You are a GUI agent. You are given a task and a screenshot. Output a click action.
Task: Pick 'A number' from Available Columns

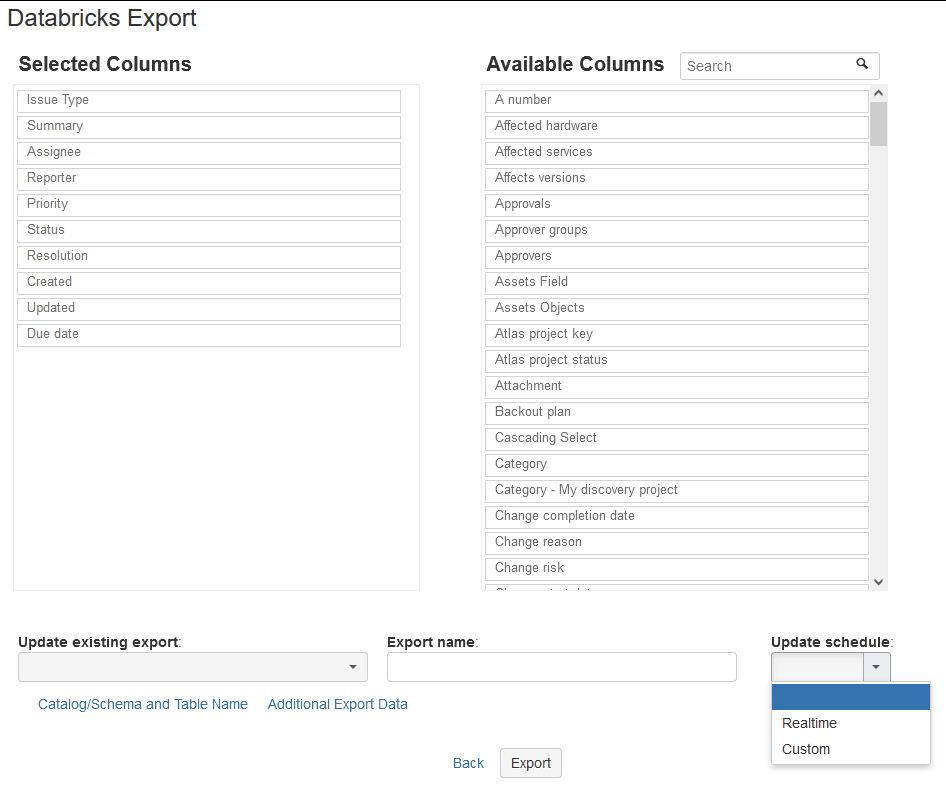677,101
